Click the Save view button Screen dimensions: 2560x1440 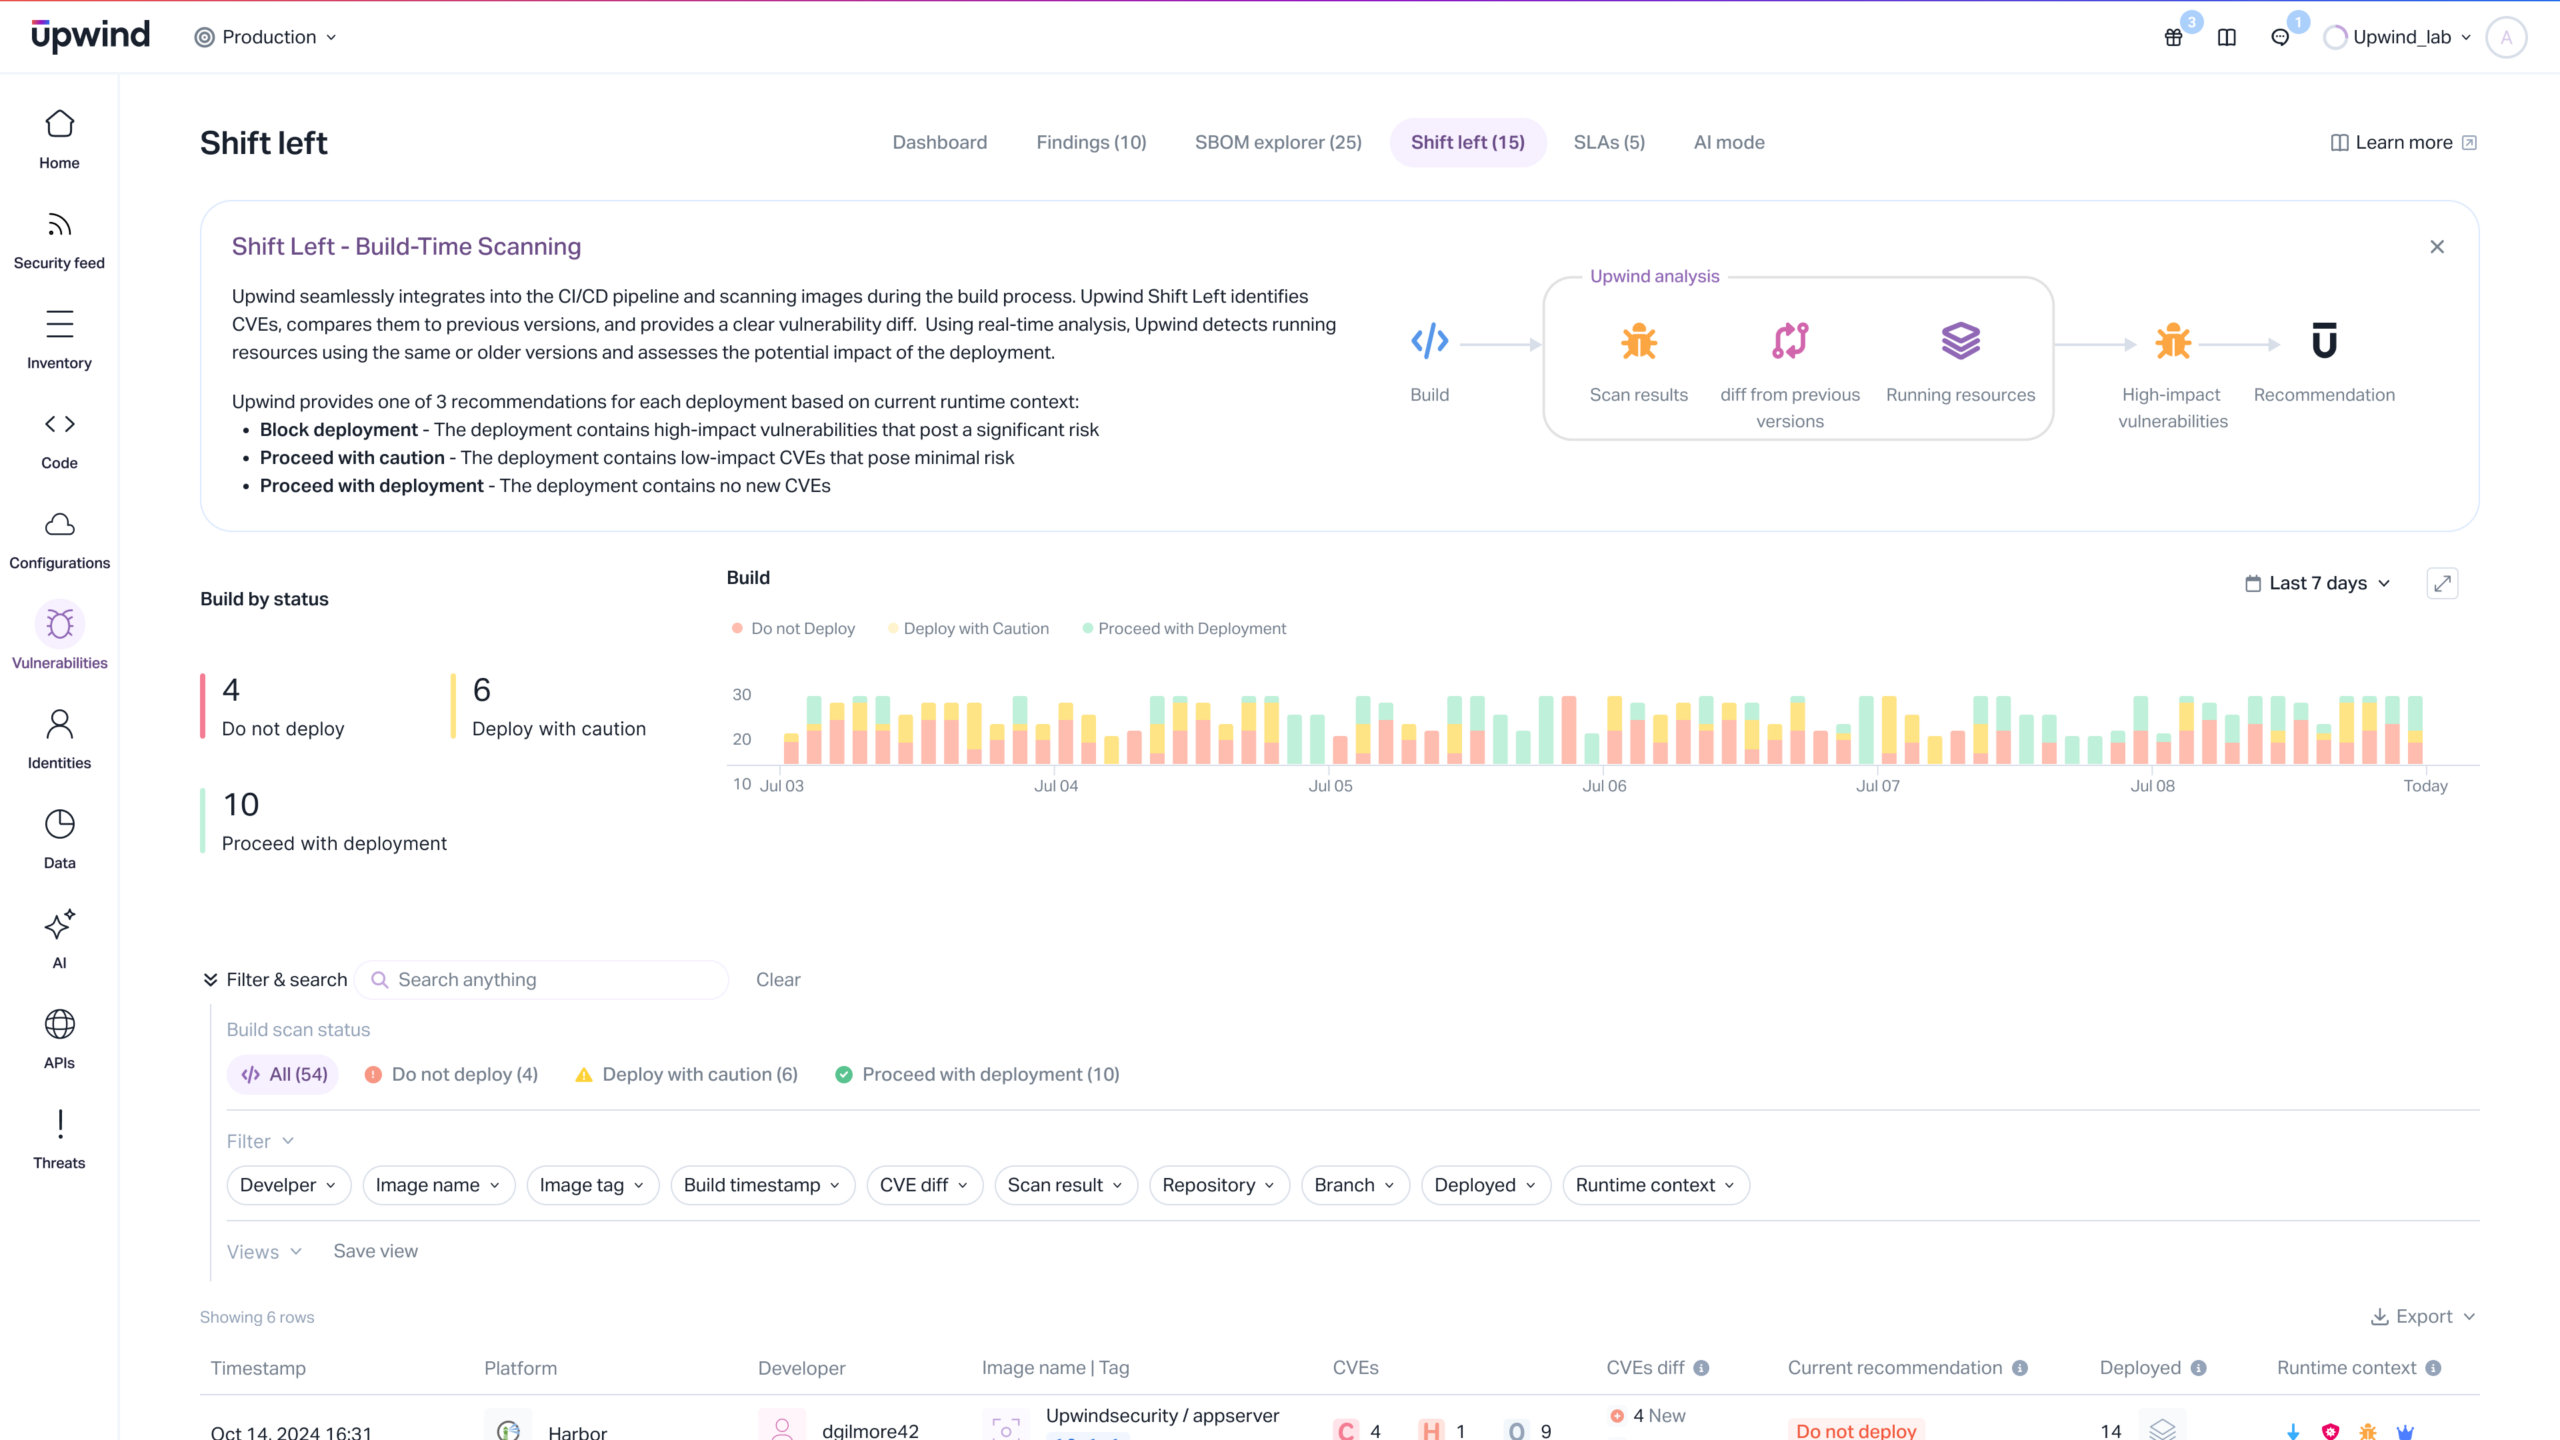[375, 1251]
